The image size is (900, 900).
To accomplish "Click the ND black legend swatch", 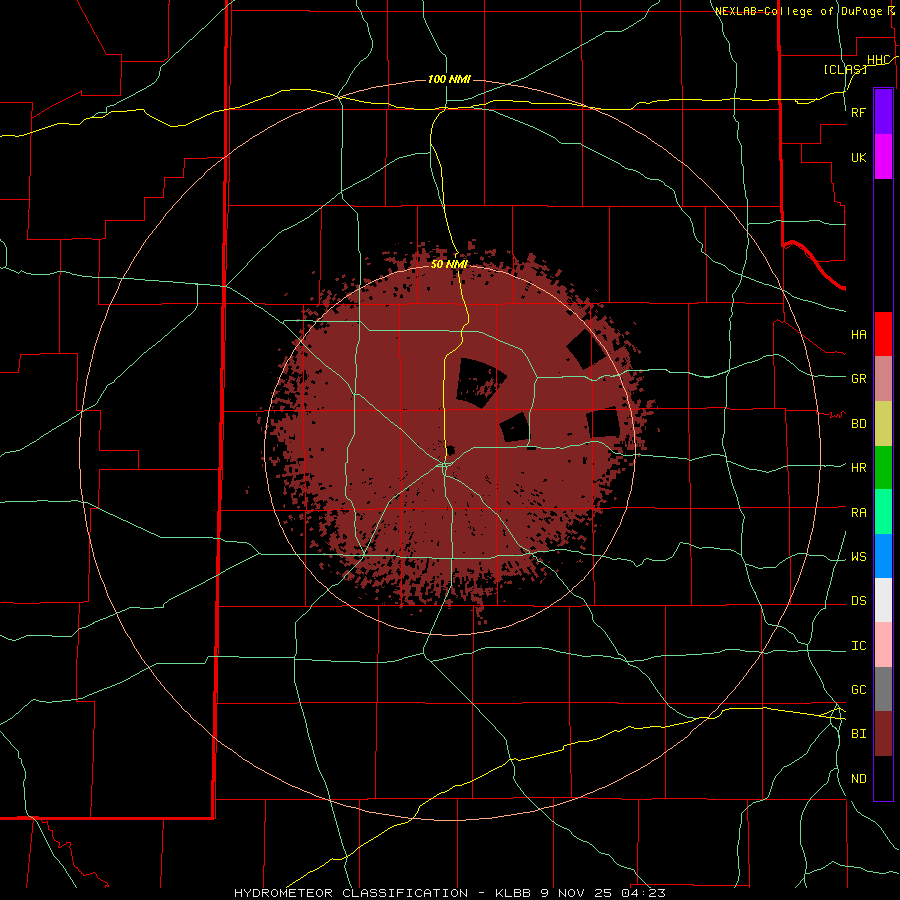I will [883, 778].
